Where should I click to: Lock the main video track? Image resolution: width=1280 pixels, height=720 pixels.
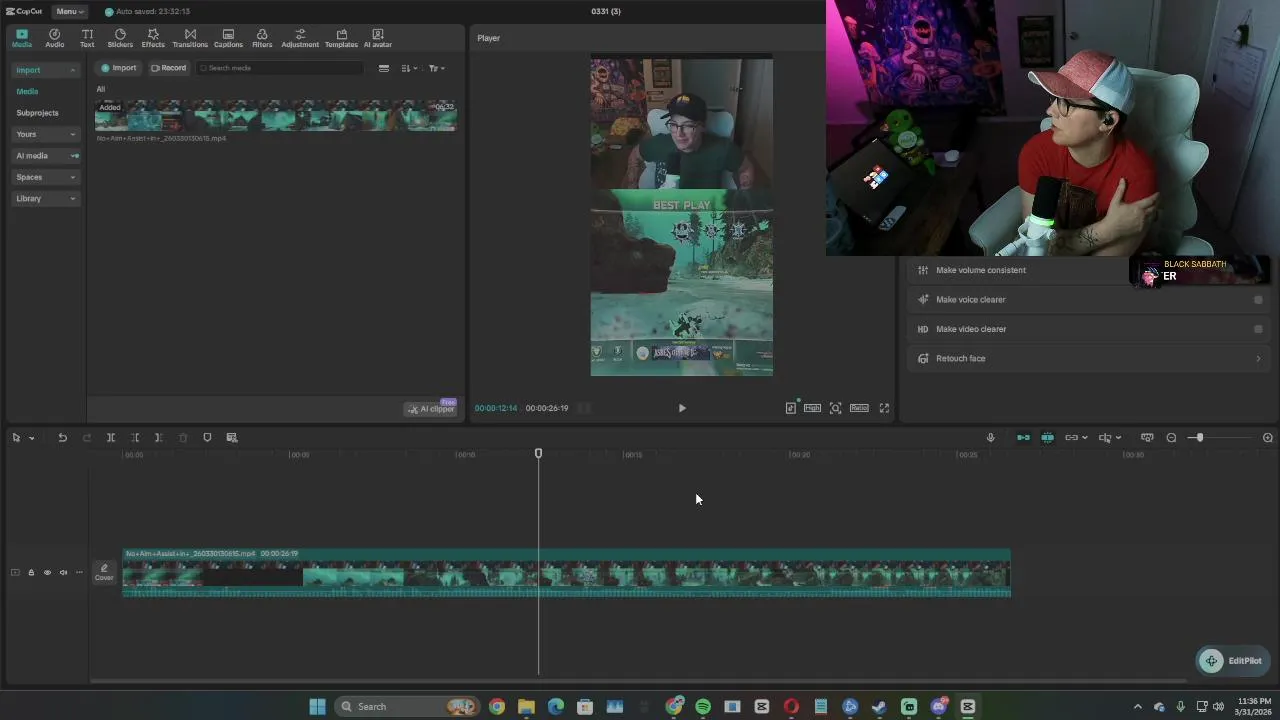click(x=31, y=573)
